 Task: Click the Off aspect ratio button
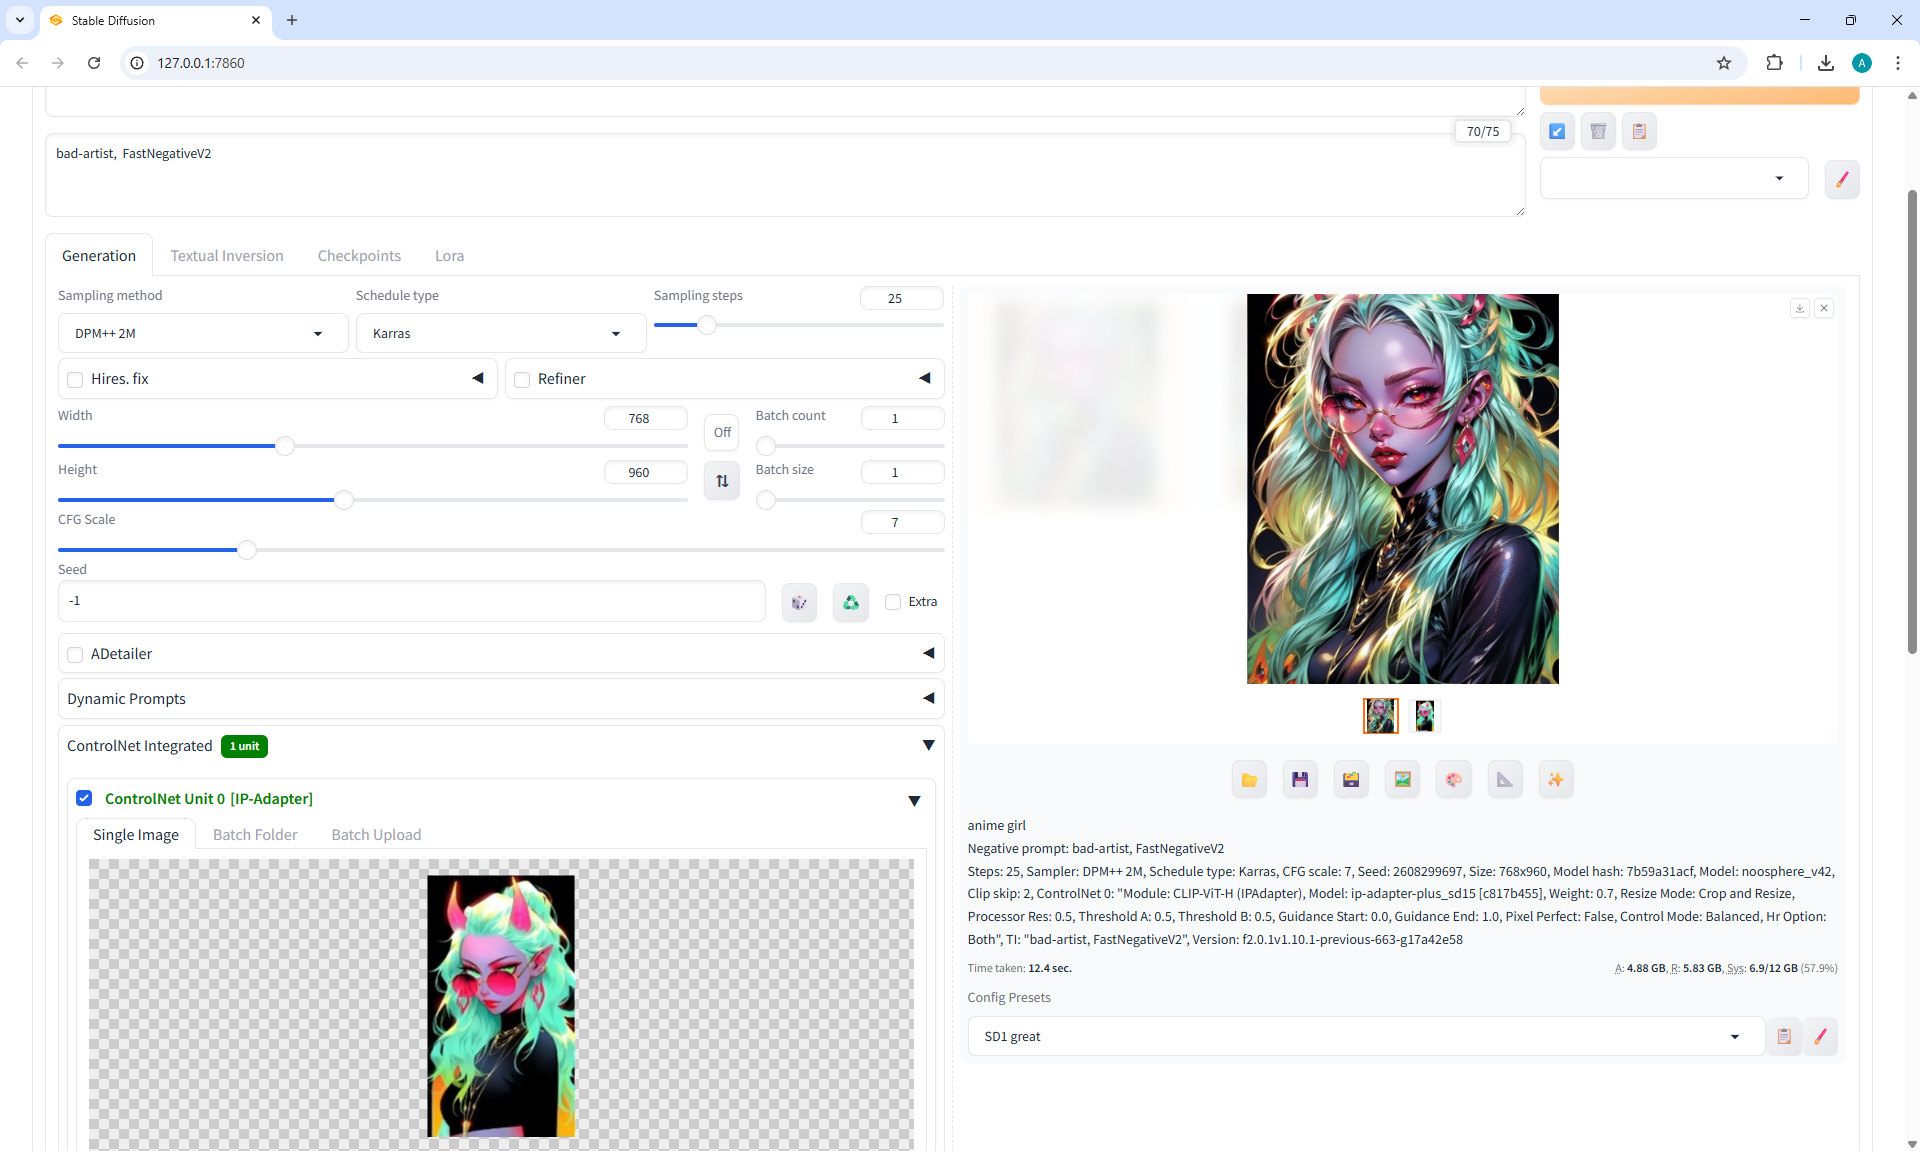[x=722, y=432]
